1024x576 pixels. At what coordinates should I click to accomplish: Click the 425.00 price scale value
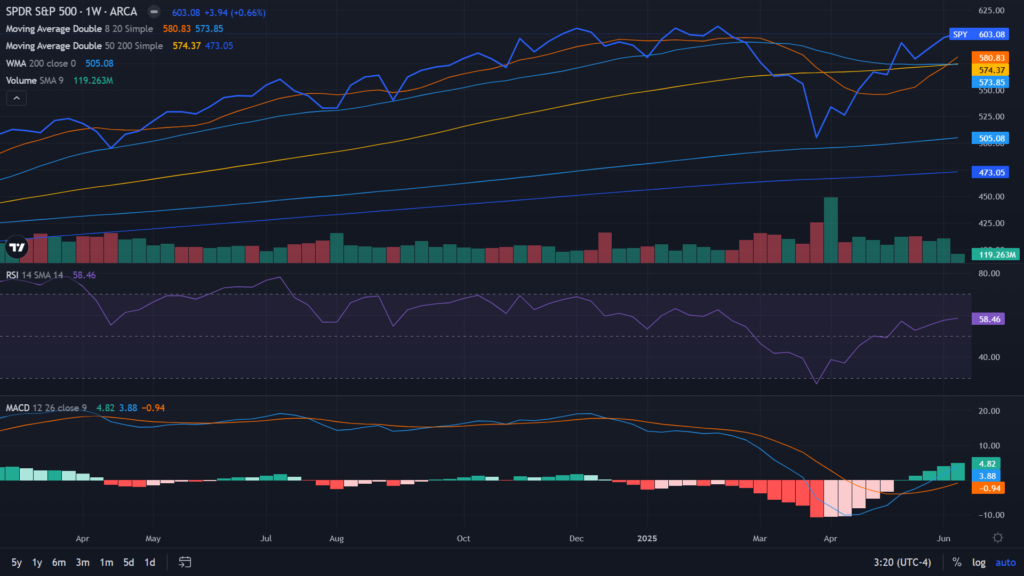991,223
